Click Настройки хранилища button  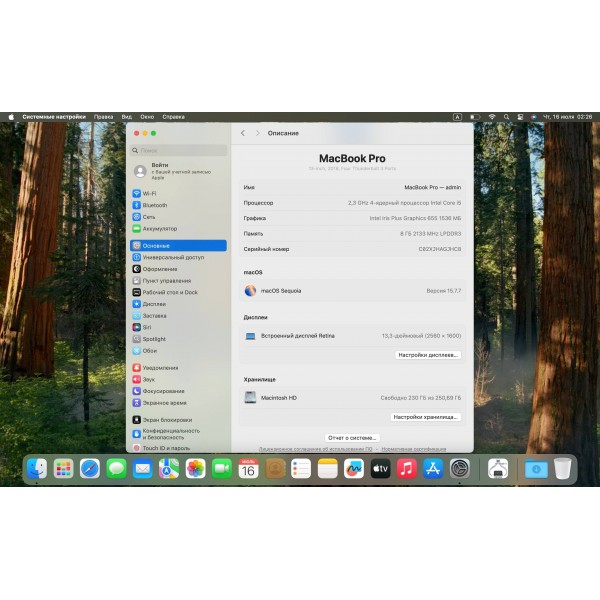[x=426, y=417]
